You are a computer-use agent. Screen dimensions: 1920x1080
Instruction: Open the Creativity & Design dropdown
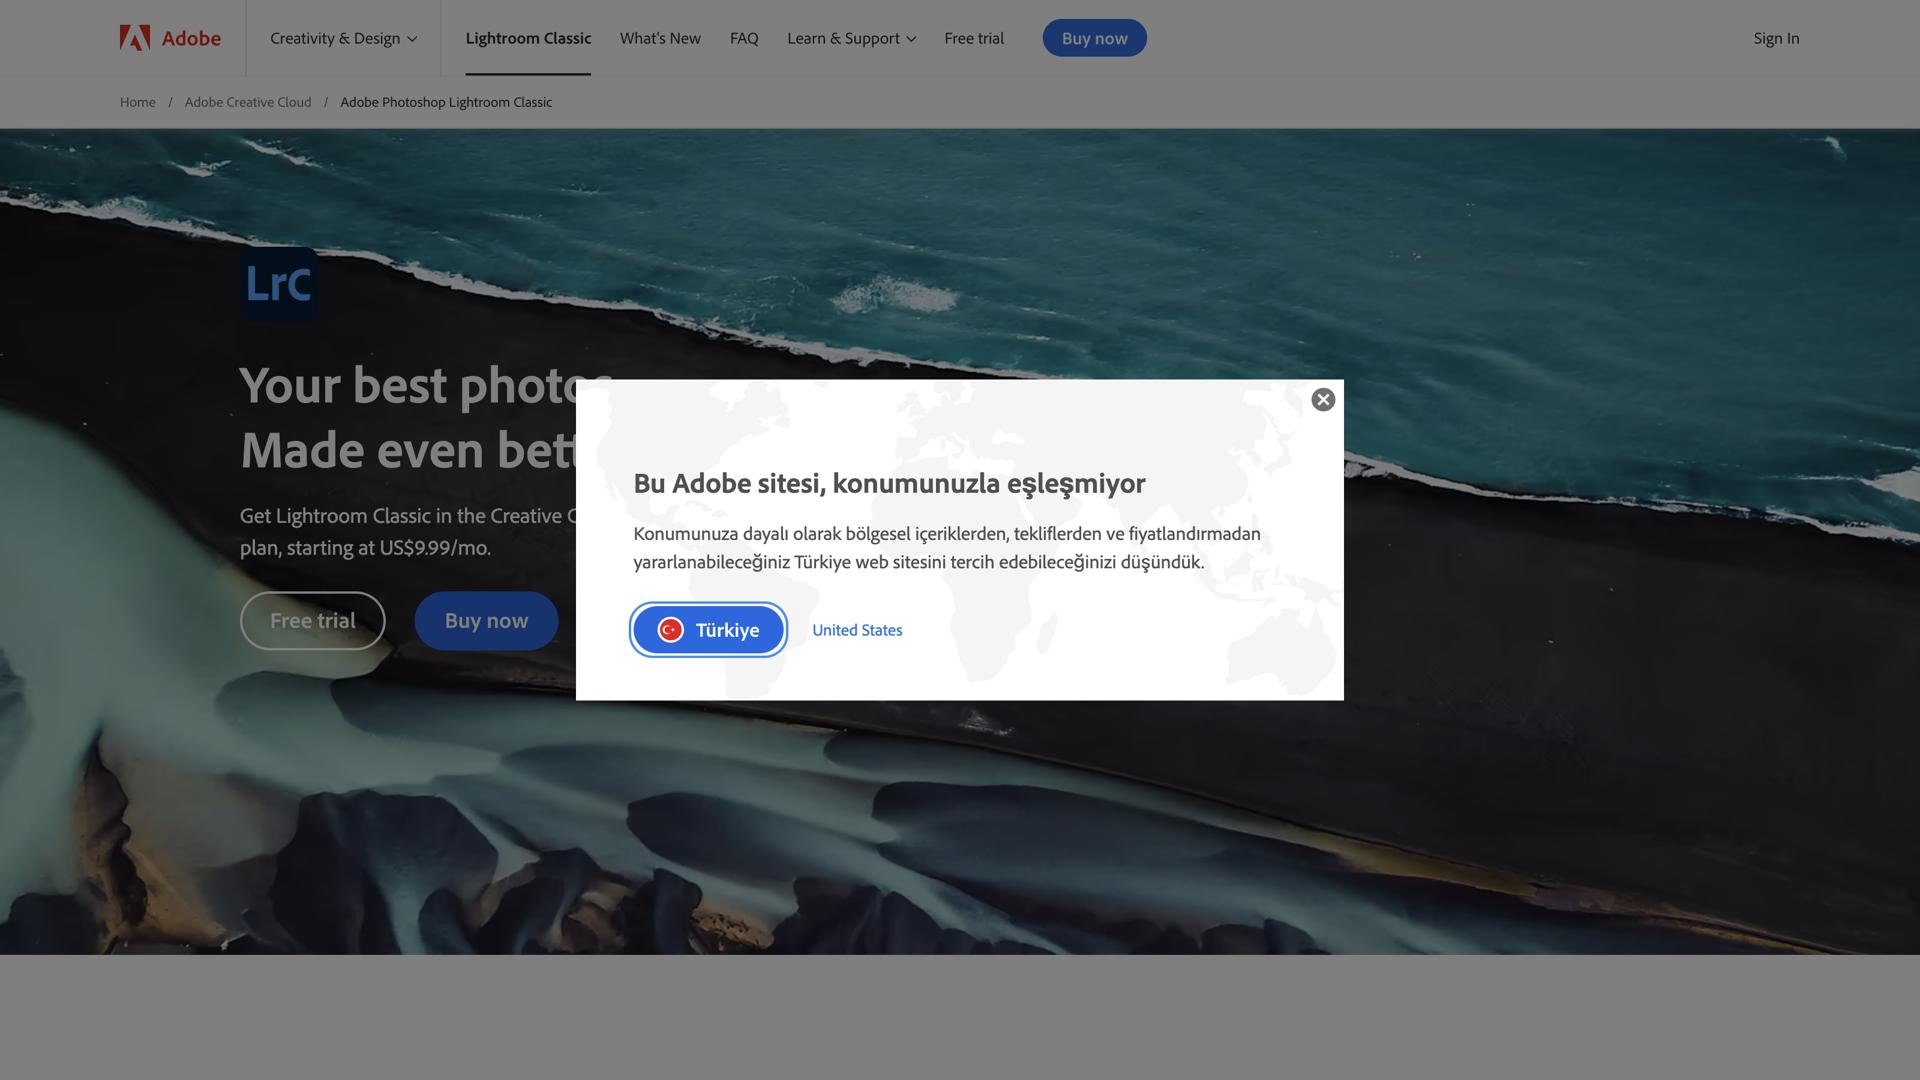coord(342,38)
